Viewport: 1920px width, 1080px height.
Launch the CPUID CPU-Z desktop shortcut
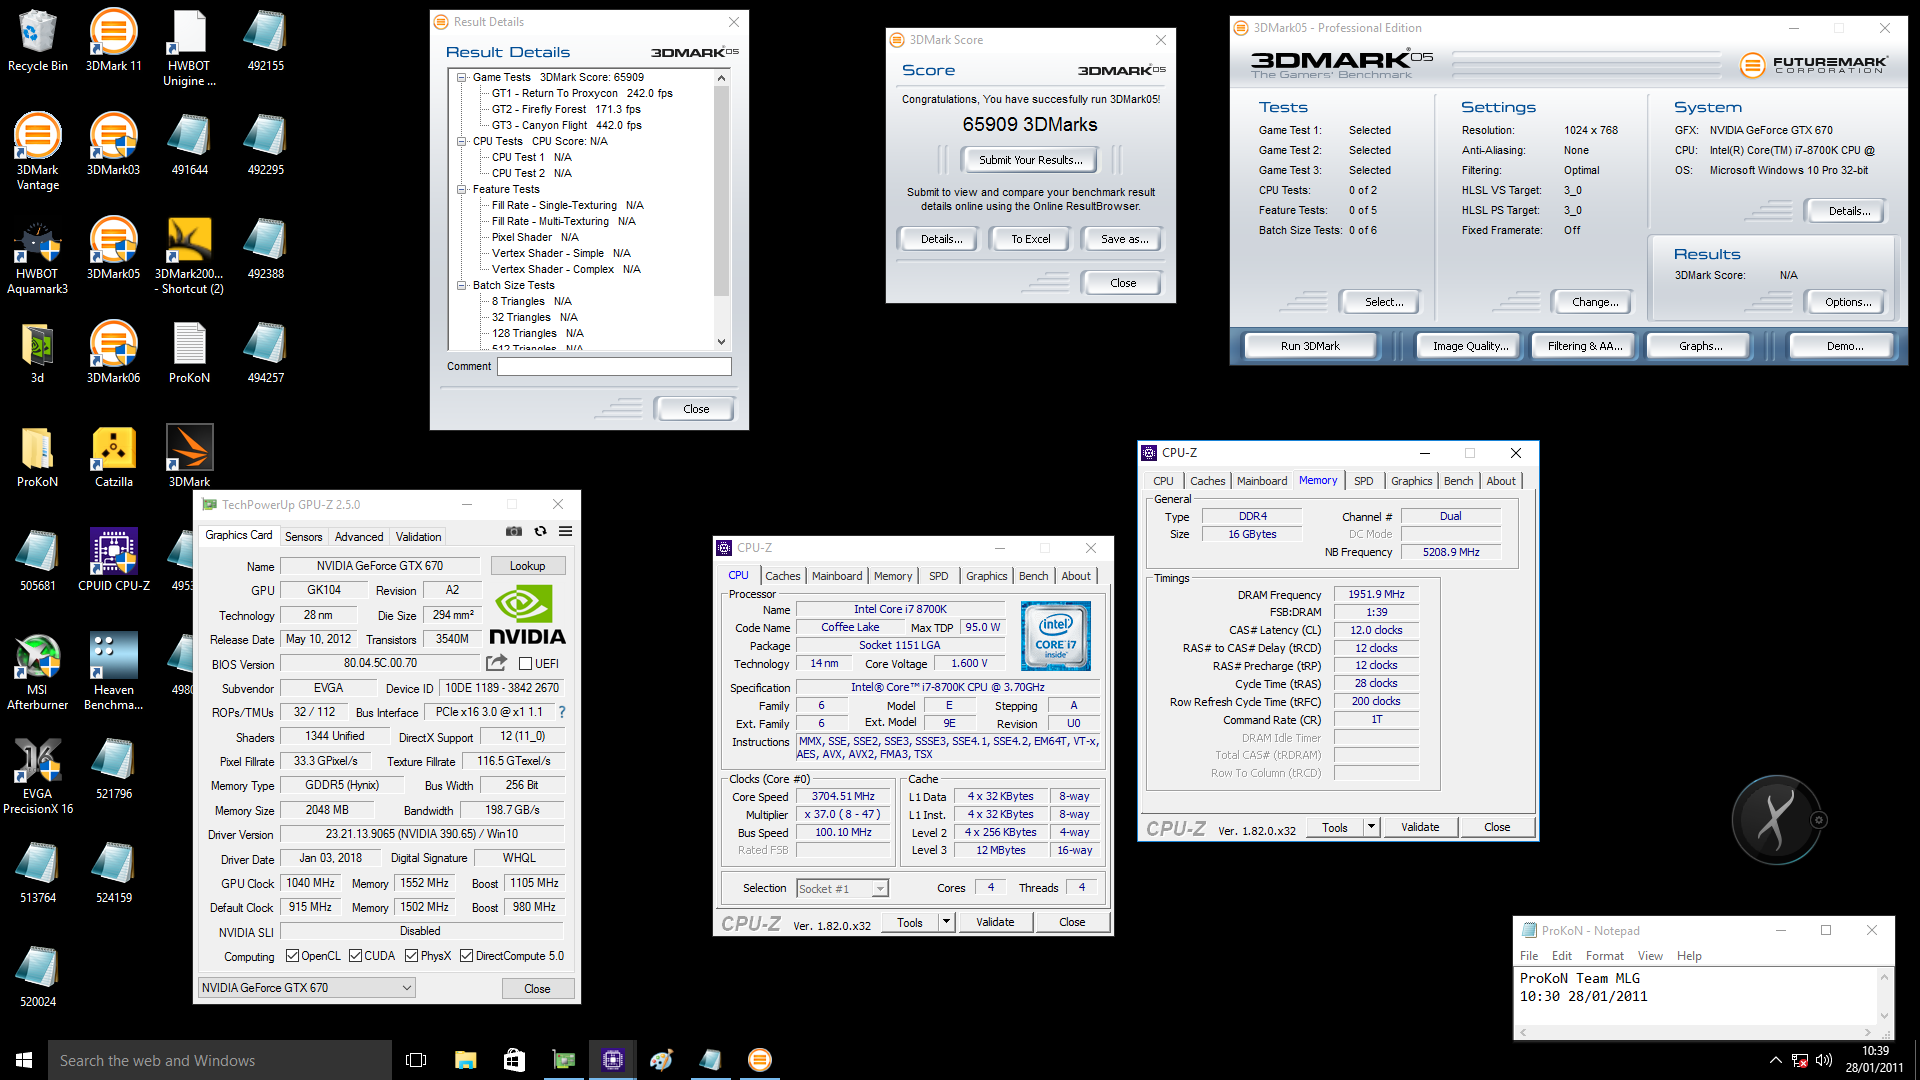click(113, 560)
